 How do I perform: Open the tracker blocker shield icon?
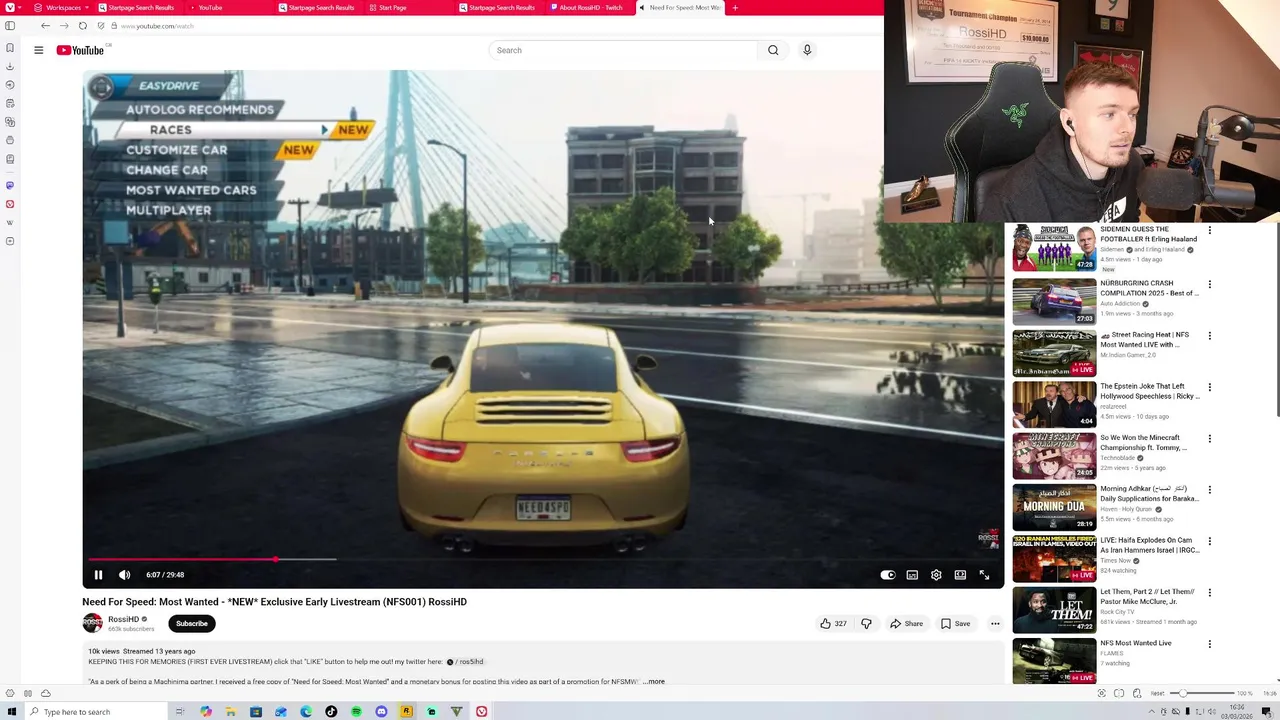point(101,26)
